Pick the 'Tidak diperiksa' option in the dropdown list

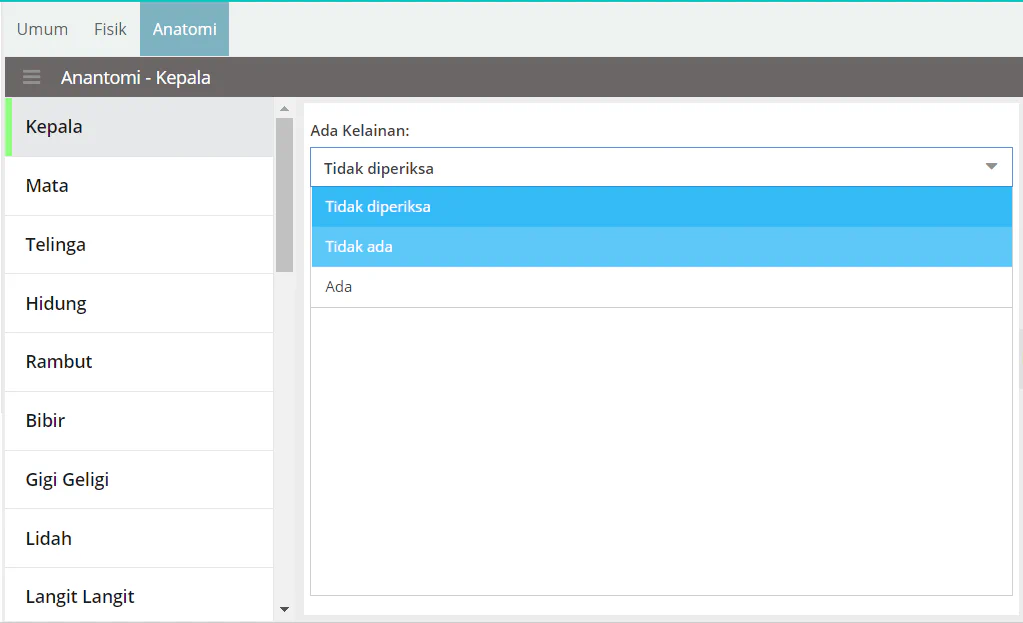coord(662,207)
